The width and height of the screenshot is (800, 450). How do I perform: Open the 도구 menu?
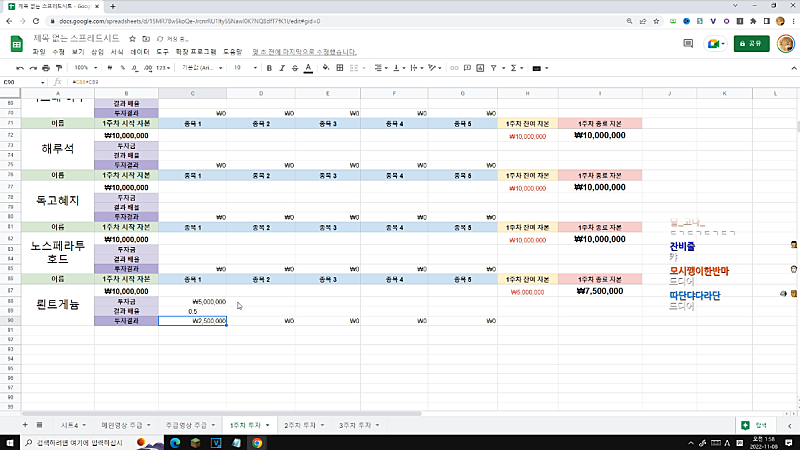pos(162,52)
